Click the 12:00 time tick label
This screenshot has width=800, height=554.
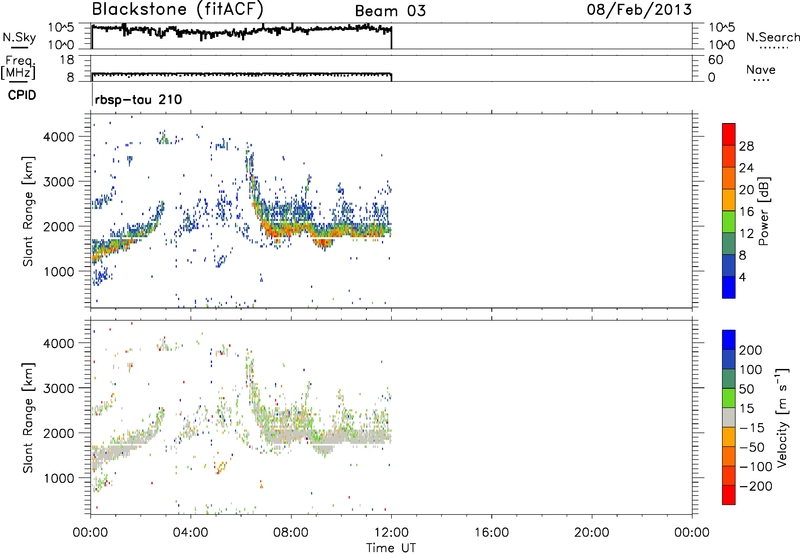click(x=391, y=533)
